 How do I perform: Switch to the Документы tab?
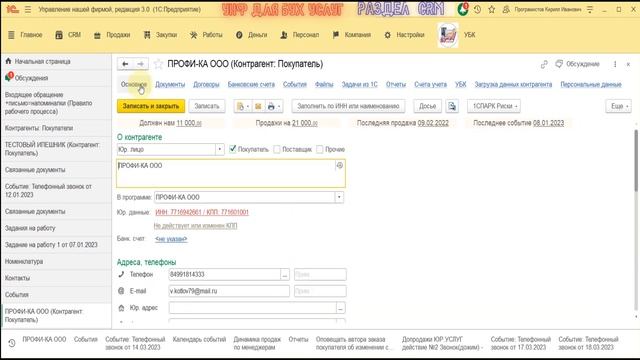click(x=170, y=84)
